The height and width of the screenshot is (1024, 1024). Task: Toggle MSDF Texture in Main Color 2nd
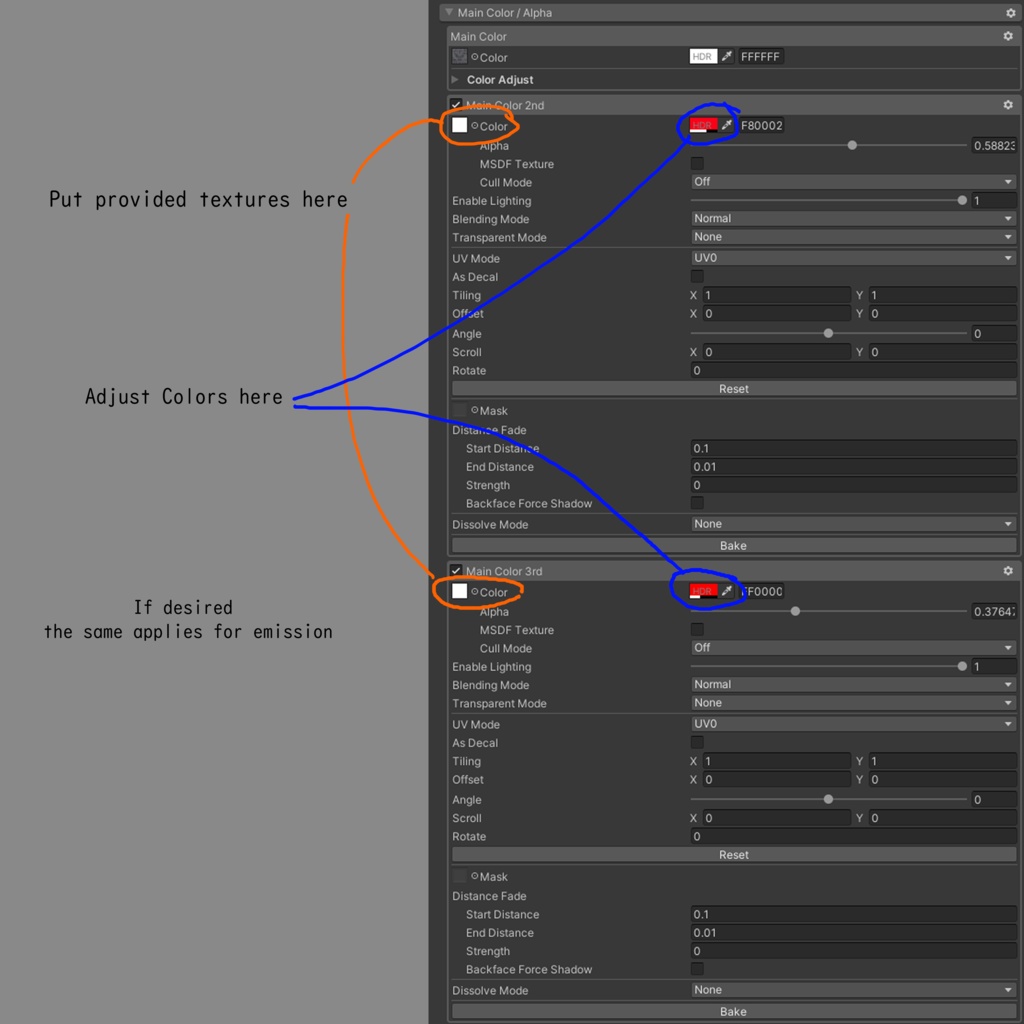tap(697, 163)
